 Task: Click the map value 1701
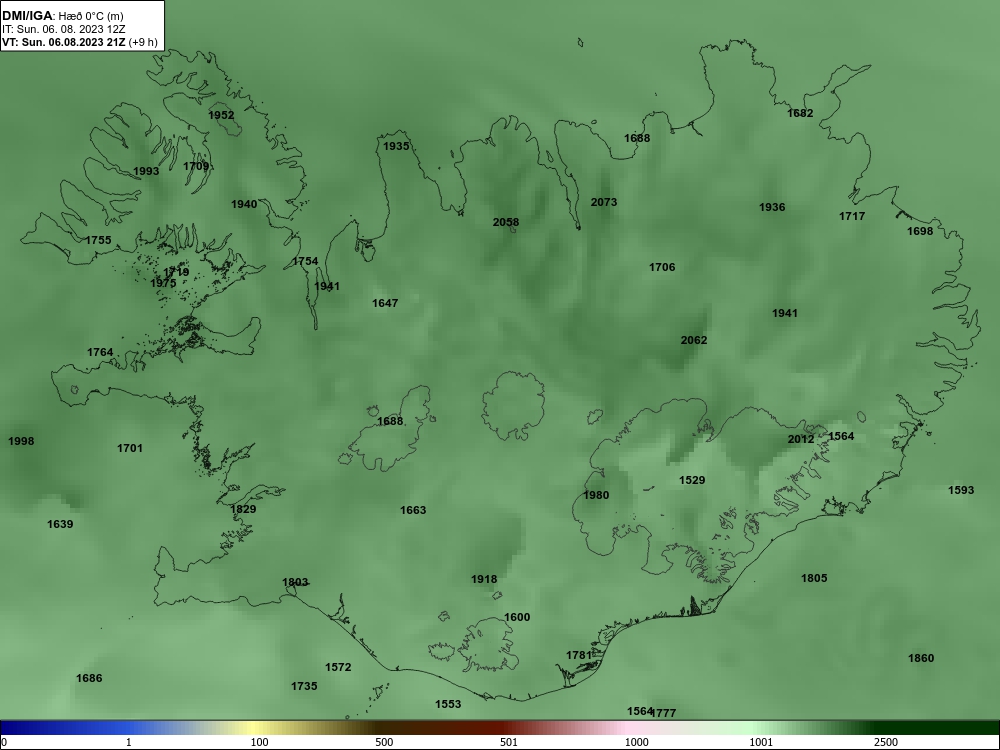130,448
